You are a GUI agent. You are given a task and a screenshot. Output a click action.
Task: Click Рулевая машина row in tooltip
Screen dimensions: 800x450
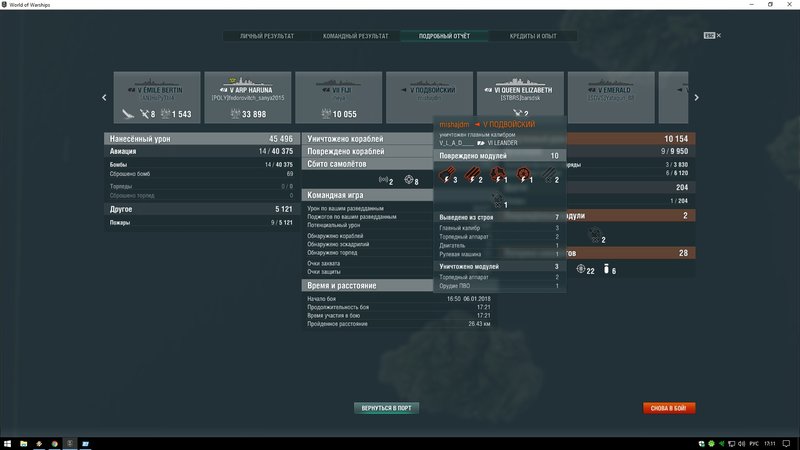[499, 254]
